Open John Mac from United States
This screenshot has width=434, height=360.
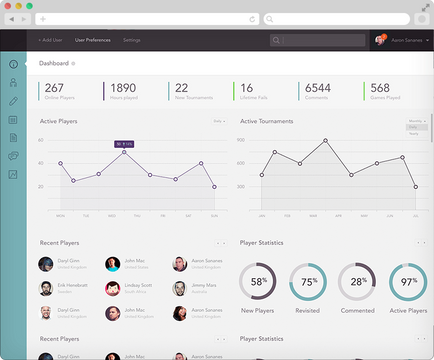[x=135, y=261]
